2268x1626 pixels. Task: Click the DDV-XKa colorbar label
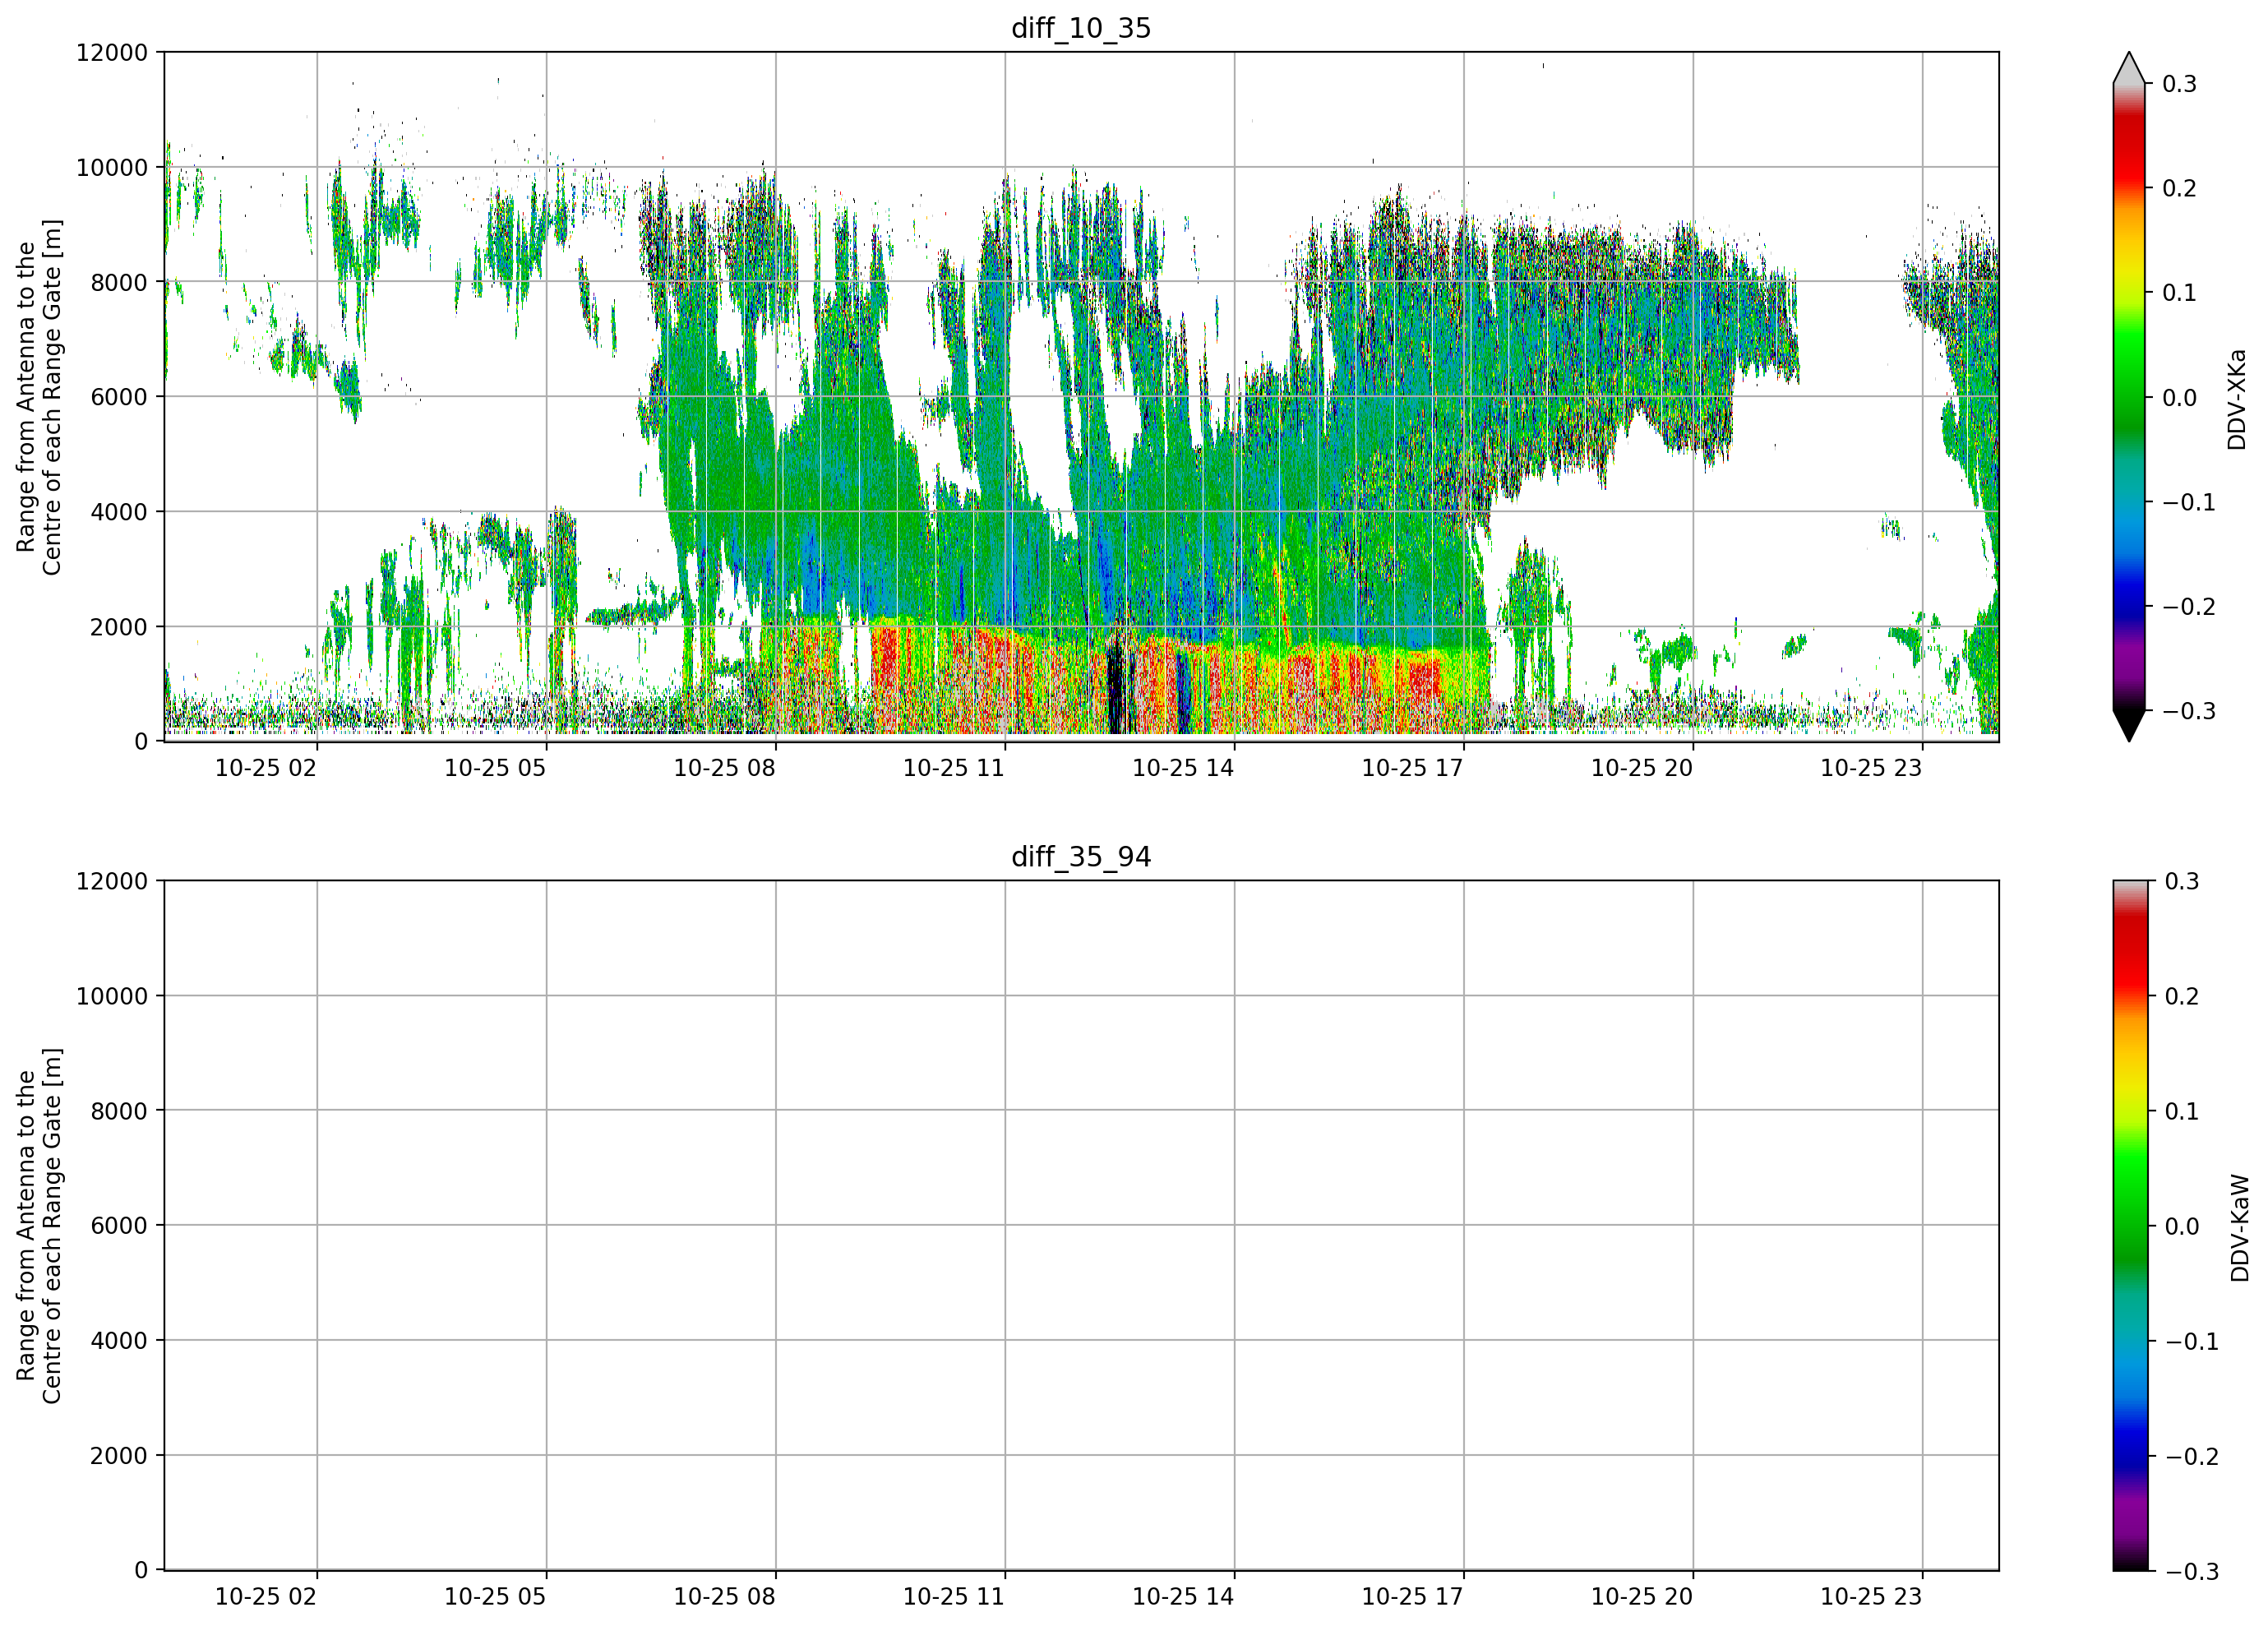(x=2237, y=399)
